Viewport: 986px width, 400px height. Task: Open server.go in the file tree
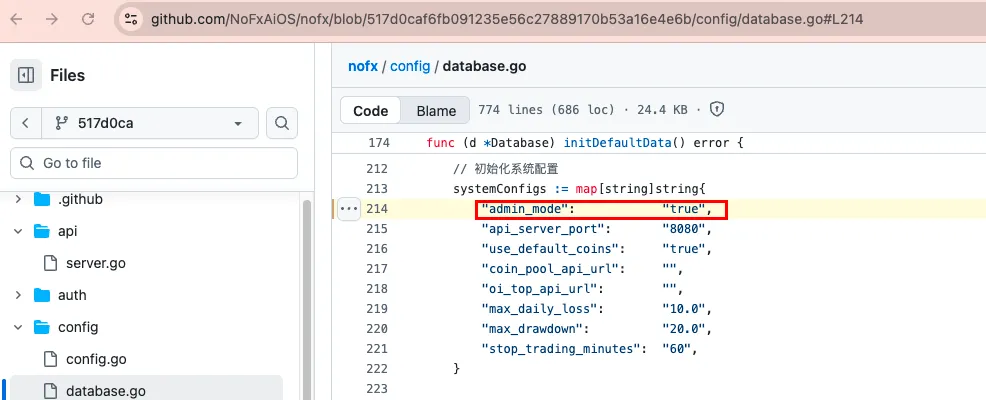point(95,263)
